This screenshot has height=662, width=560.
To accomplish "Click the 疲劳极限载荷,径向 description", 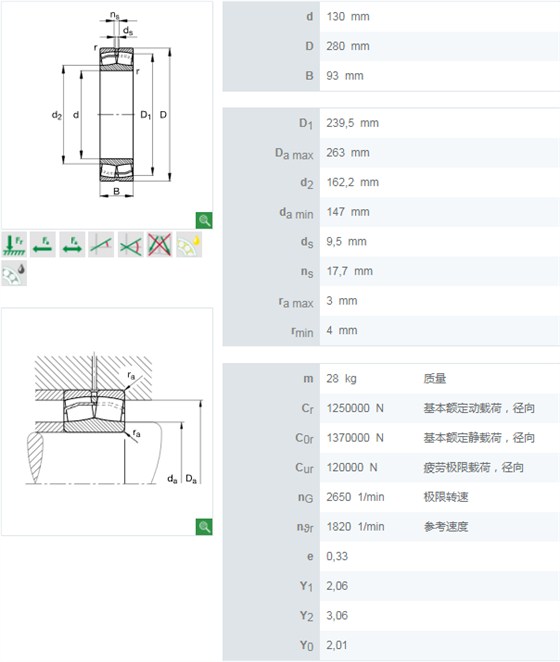I will click(473, 467).
